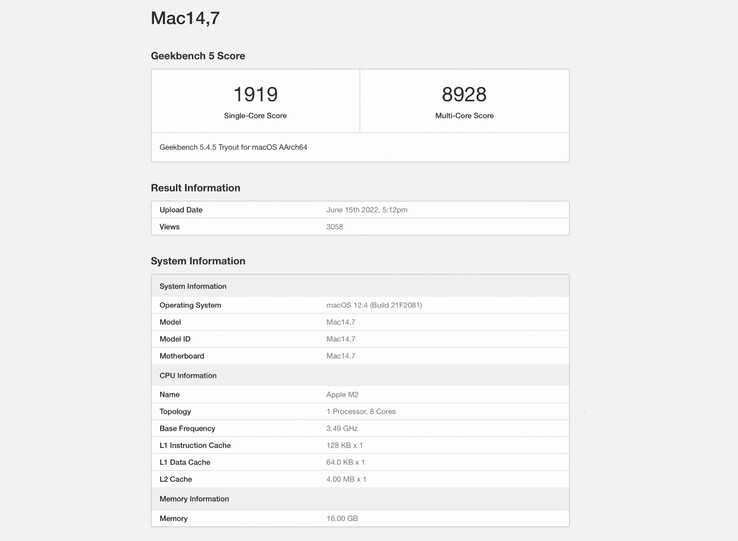Viewport: 738px width, 541px height.
Task: Select the 1 Processor, 8 Cores value
Action: pos(361,412)
